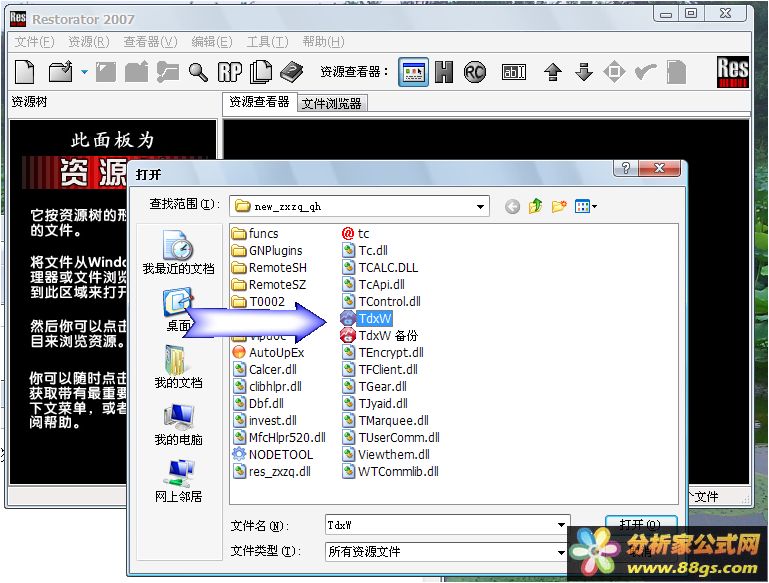769x583 pixels.
Task: Open the 帮助(H) menu
Action: 323,42
